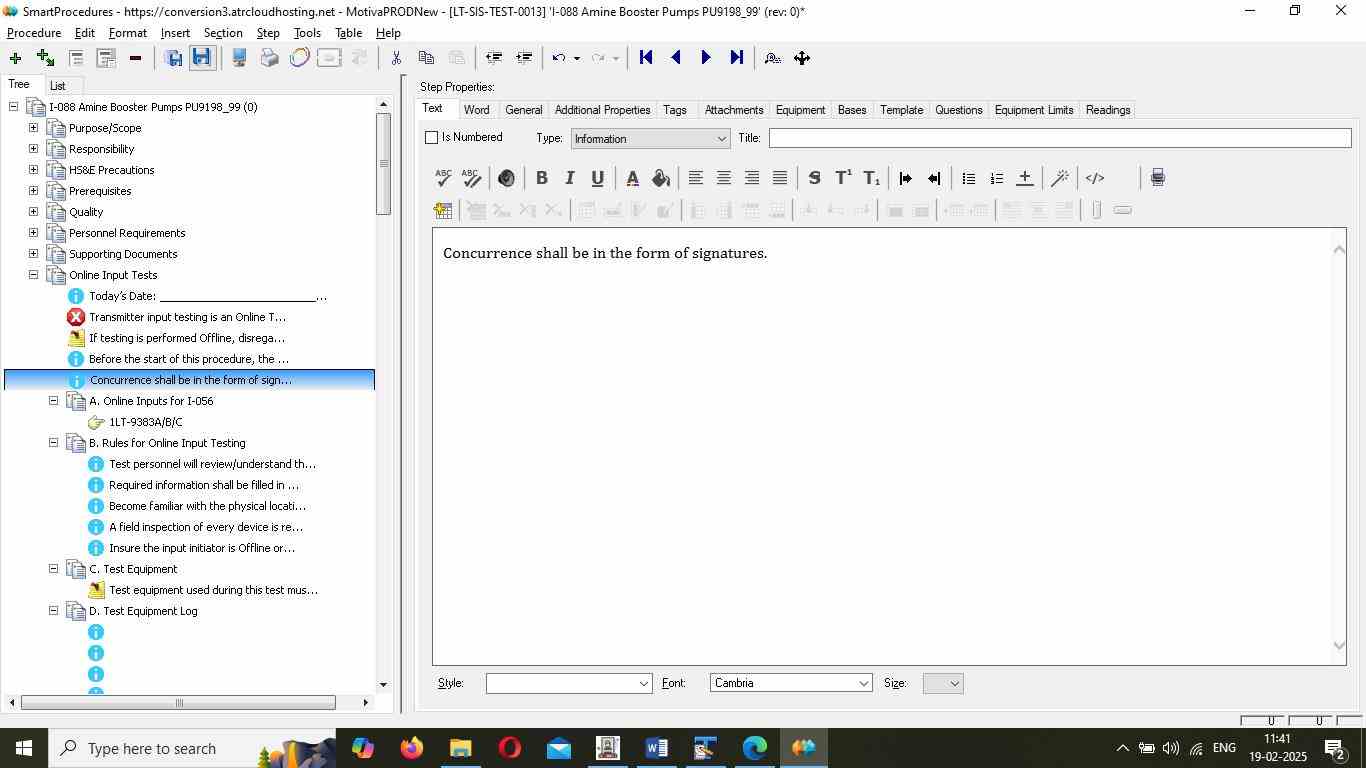Click the Title input field

point(1060,138)
